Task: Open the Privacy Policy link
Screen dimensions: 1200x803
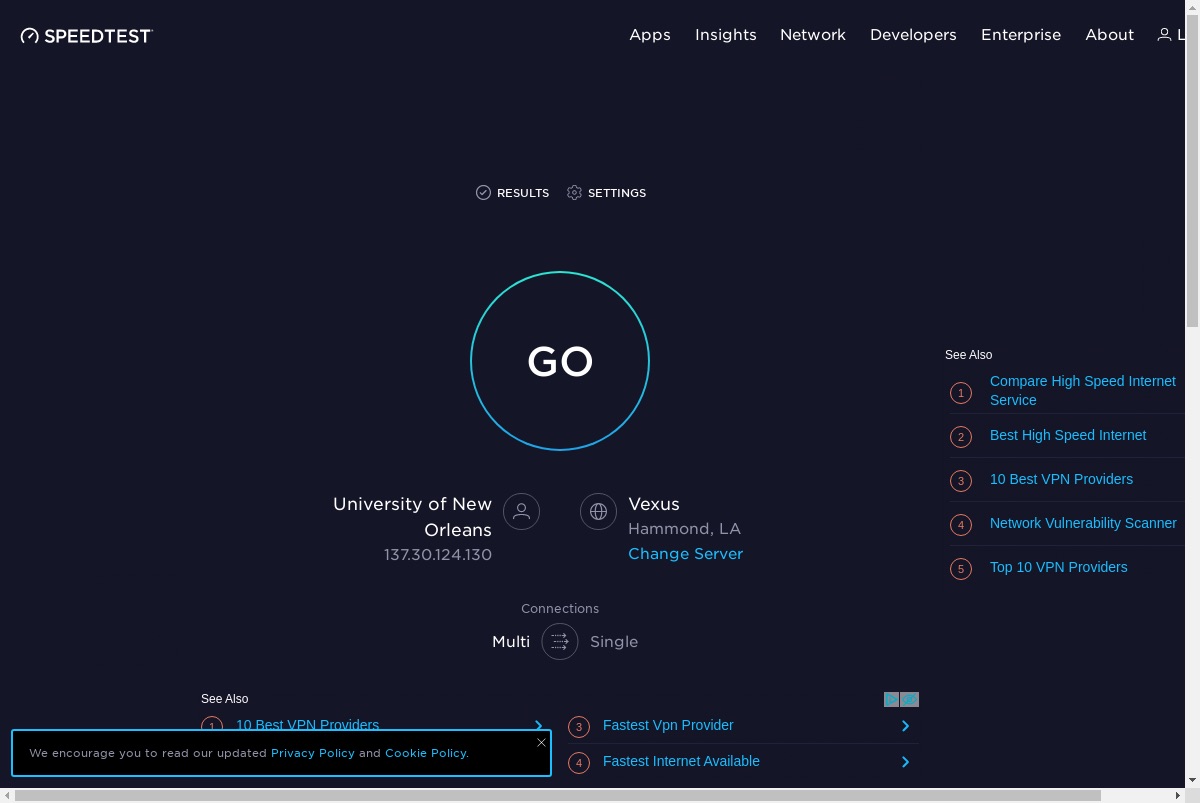Action: [313, 753]
